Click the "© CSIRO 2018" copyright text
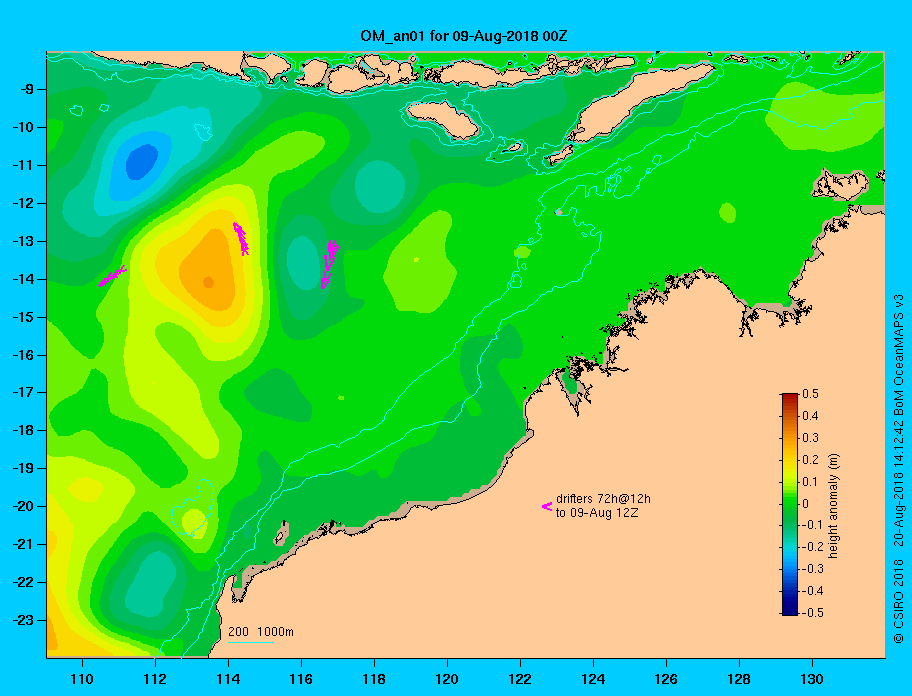 [x=898, y=601]
